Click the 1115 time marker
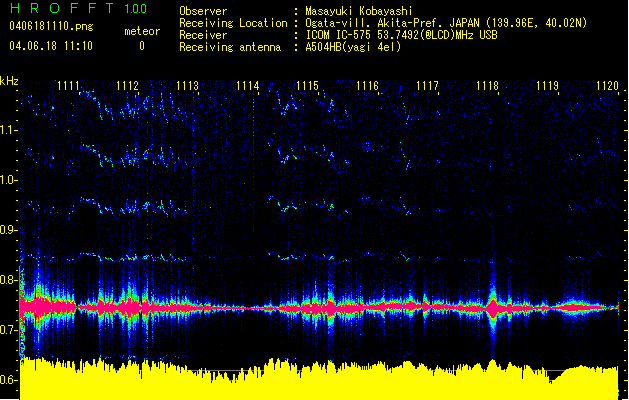 [307, 85]
